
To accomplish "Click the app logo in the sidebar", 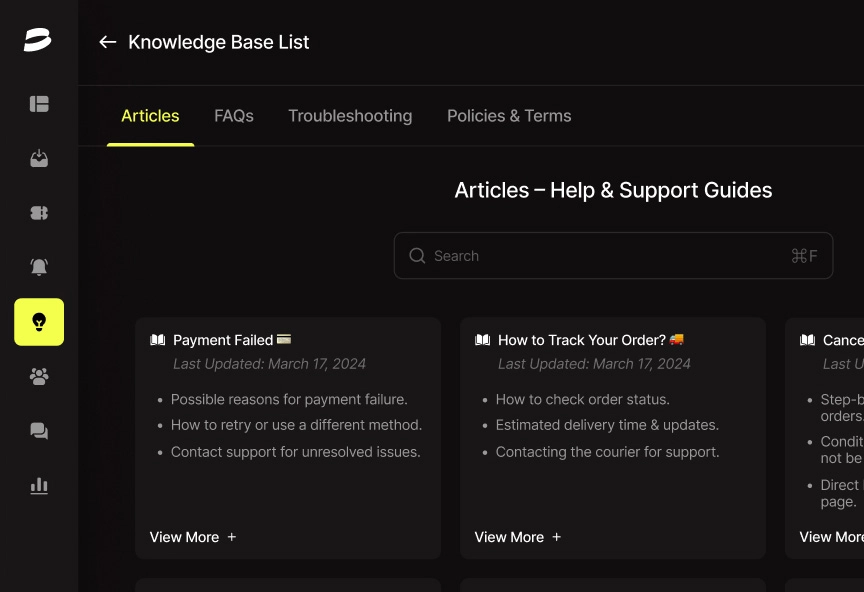I will coord(38,41).
